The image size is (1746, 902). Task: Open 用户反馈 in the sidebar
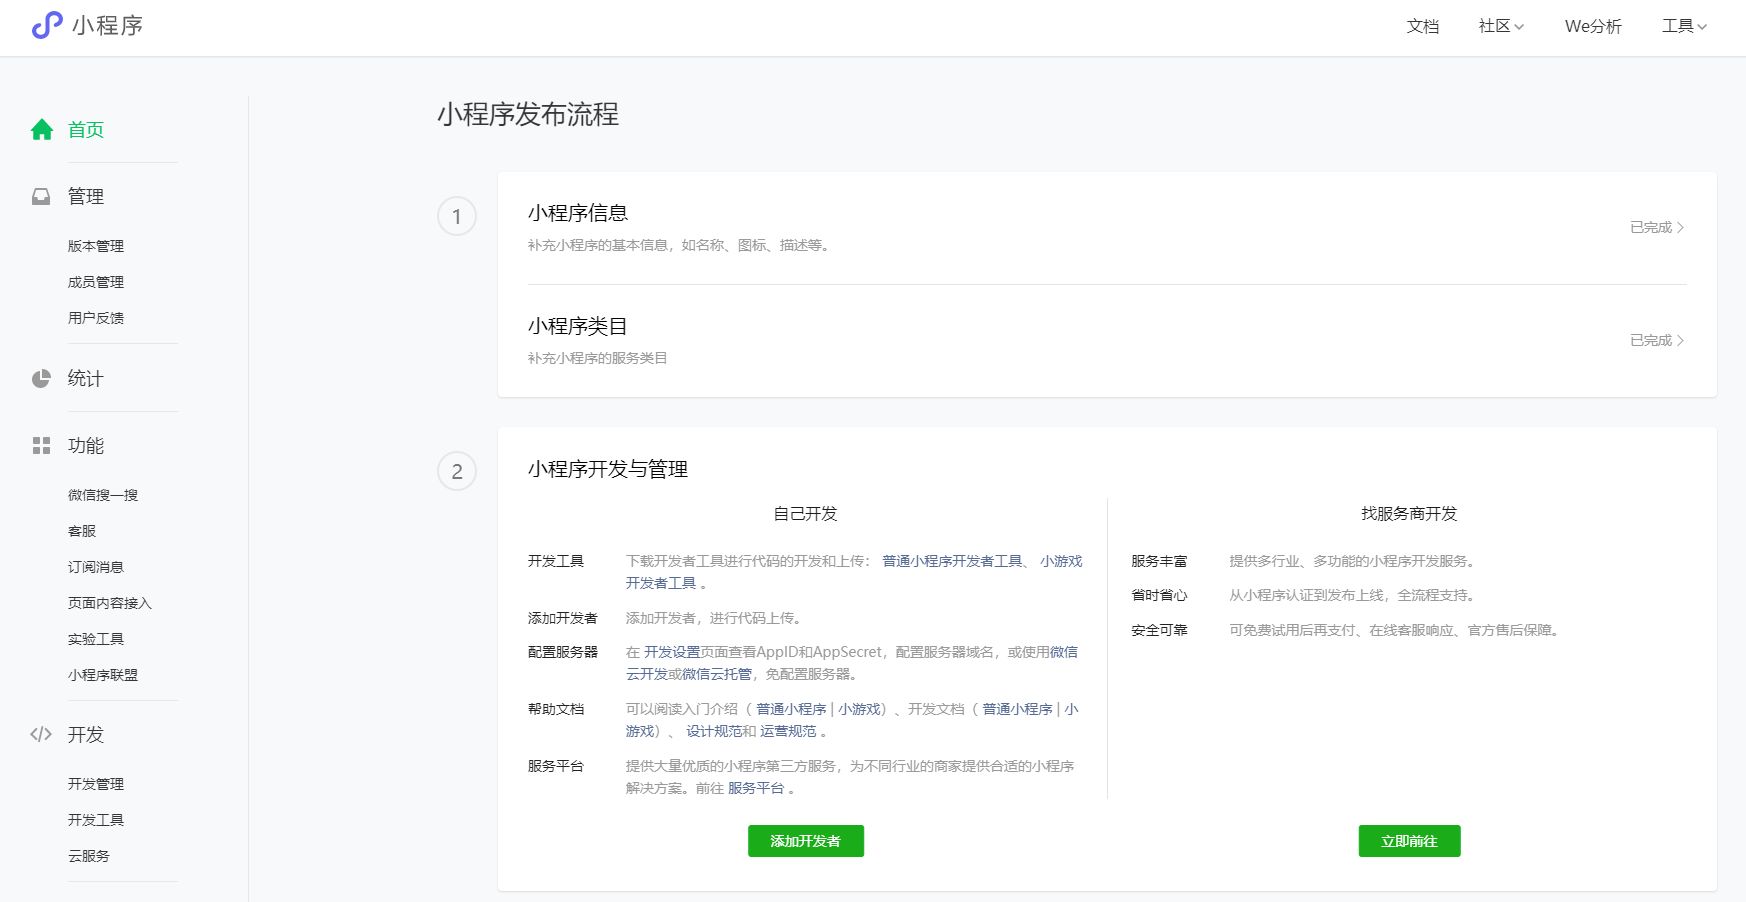click(x=96, y=318)
